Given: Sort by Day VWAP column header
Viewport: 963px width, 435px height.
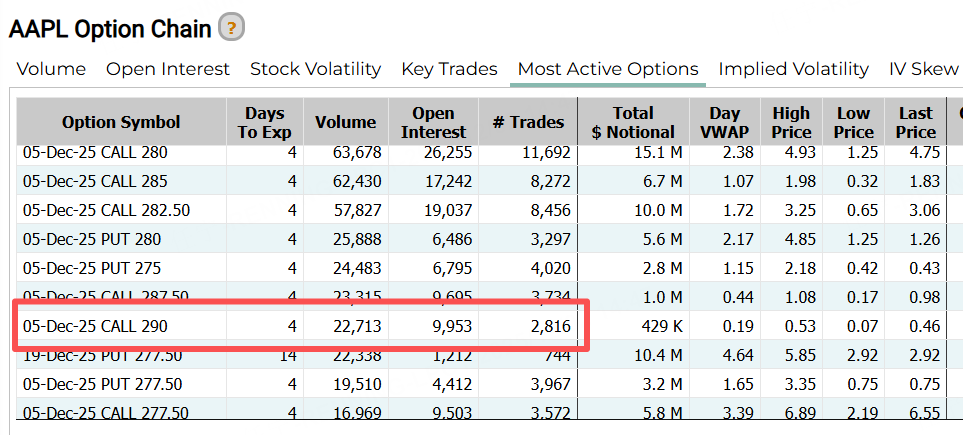Looking at the screenshot, I should pos(725,122).
